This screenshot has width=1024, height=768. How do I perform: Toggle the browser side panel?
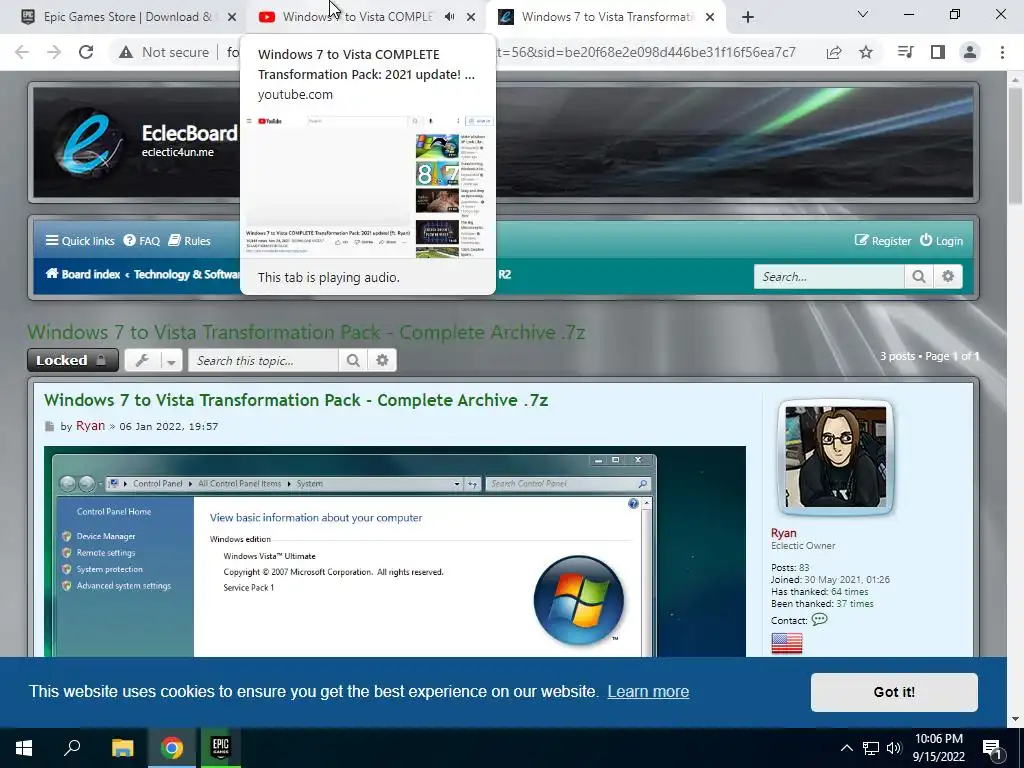pos(938,52)
